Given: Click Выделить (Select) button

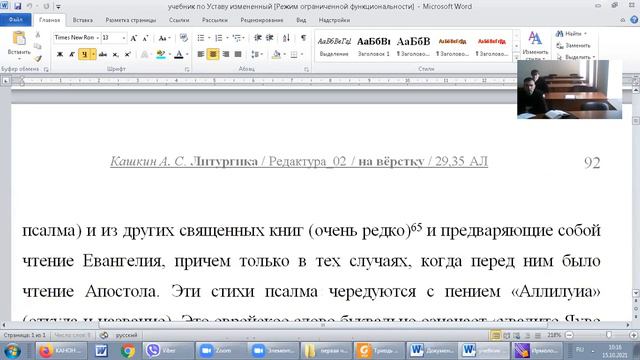Looking at the screenshot, I should (576, 57).
